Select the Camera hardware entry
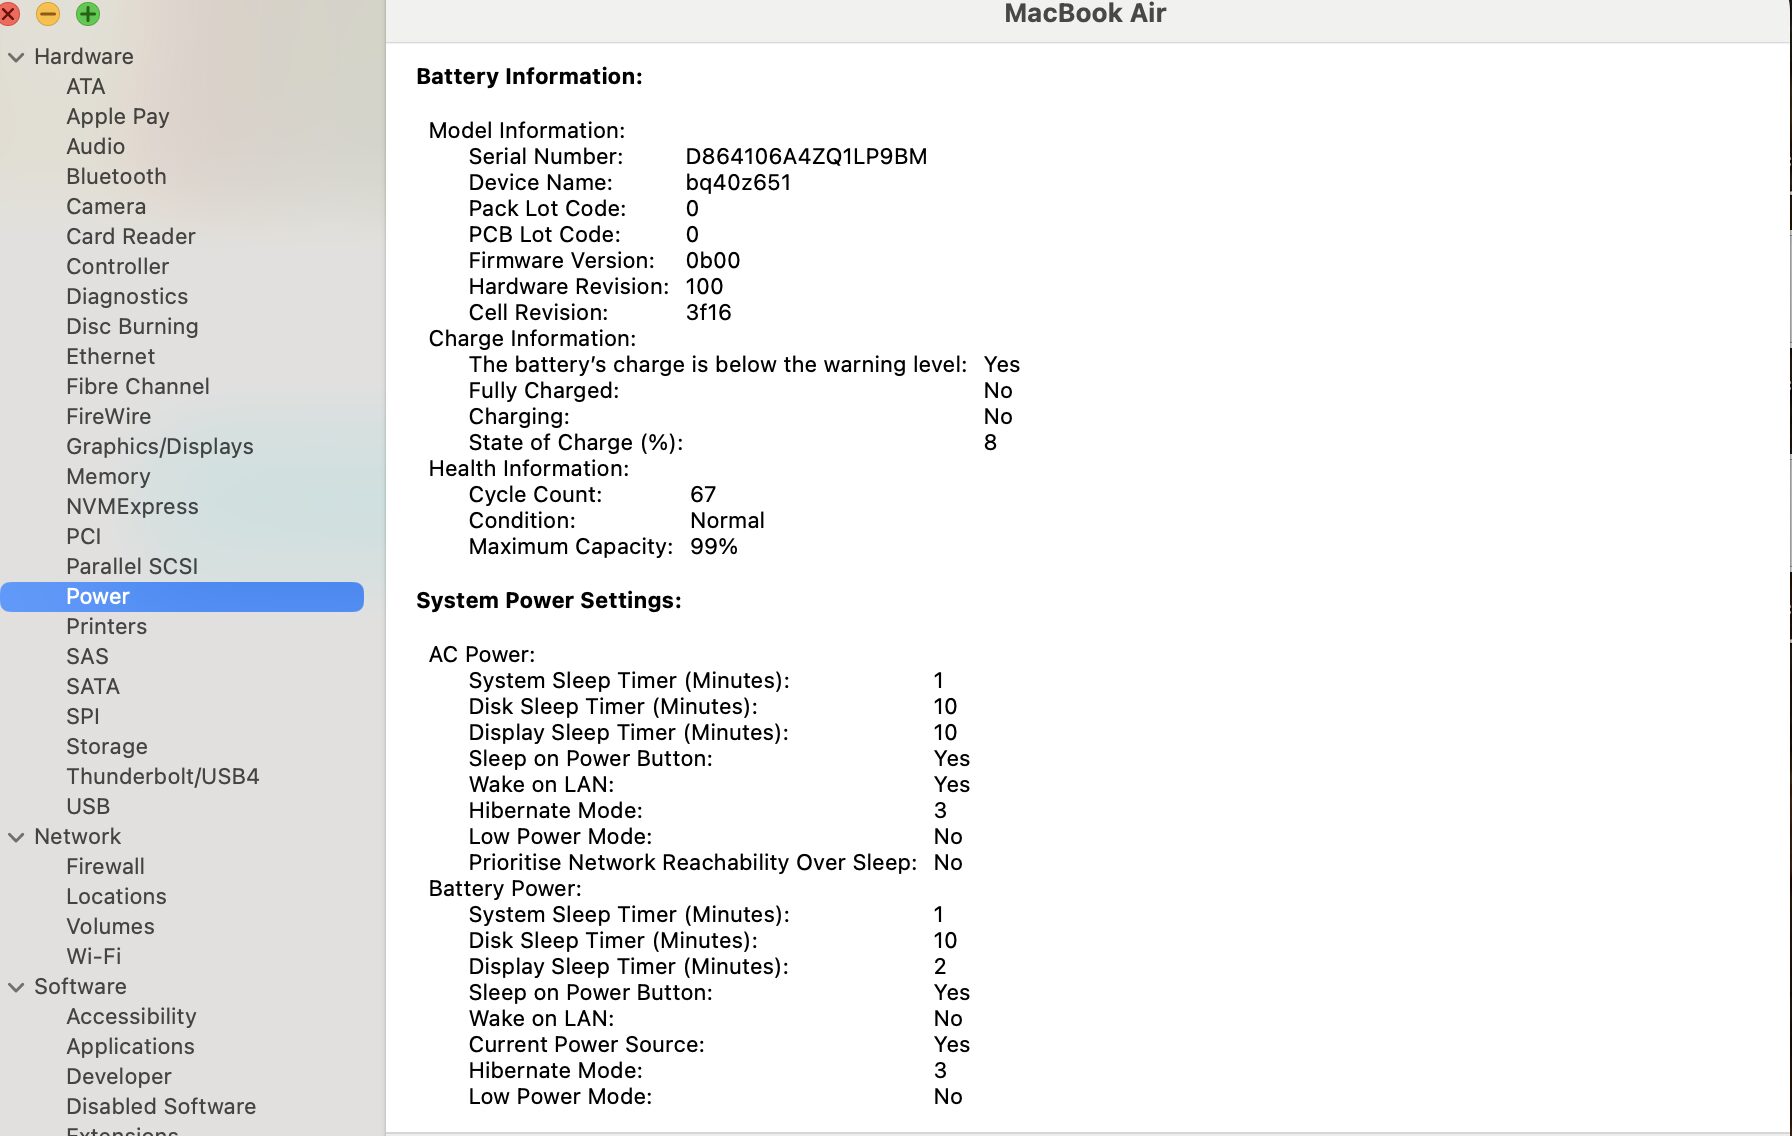The image size is (1792, 1136). pyautogui.click(x=105, y=207)
